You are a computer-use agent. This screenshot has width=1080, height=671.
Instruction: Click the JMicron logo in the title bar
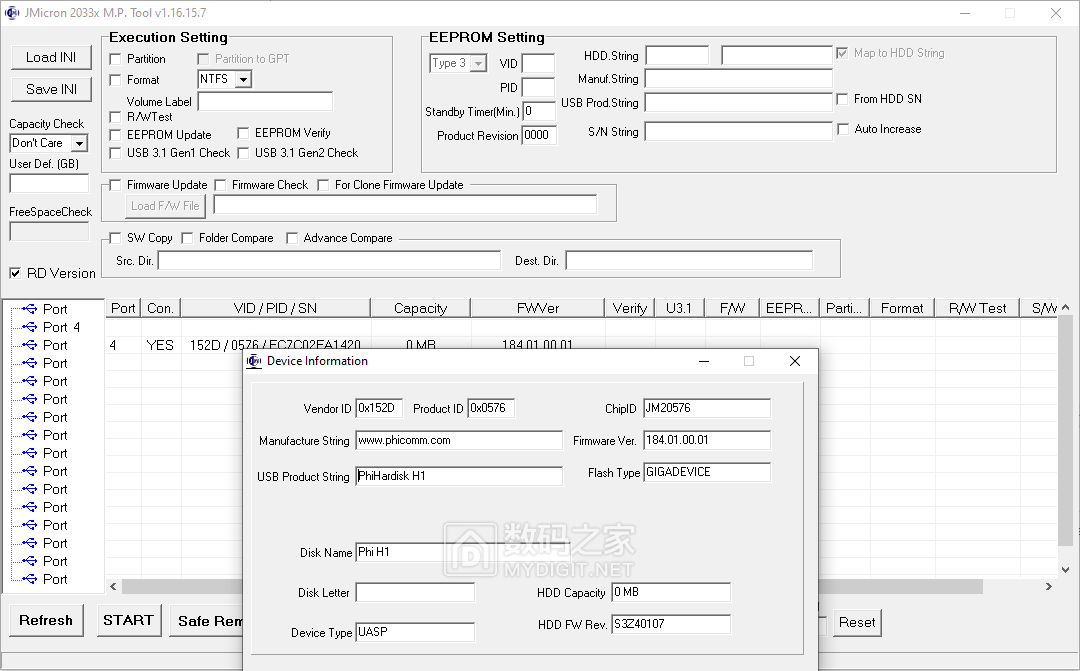click(x=12, y=12)
